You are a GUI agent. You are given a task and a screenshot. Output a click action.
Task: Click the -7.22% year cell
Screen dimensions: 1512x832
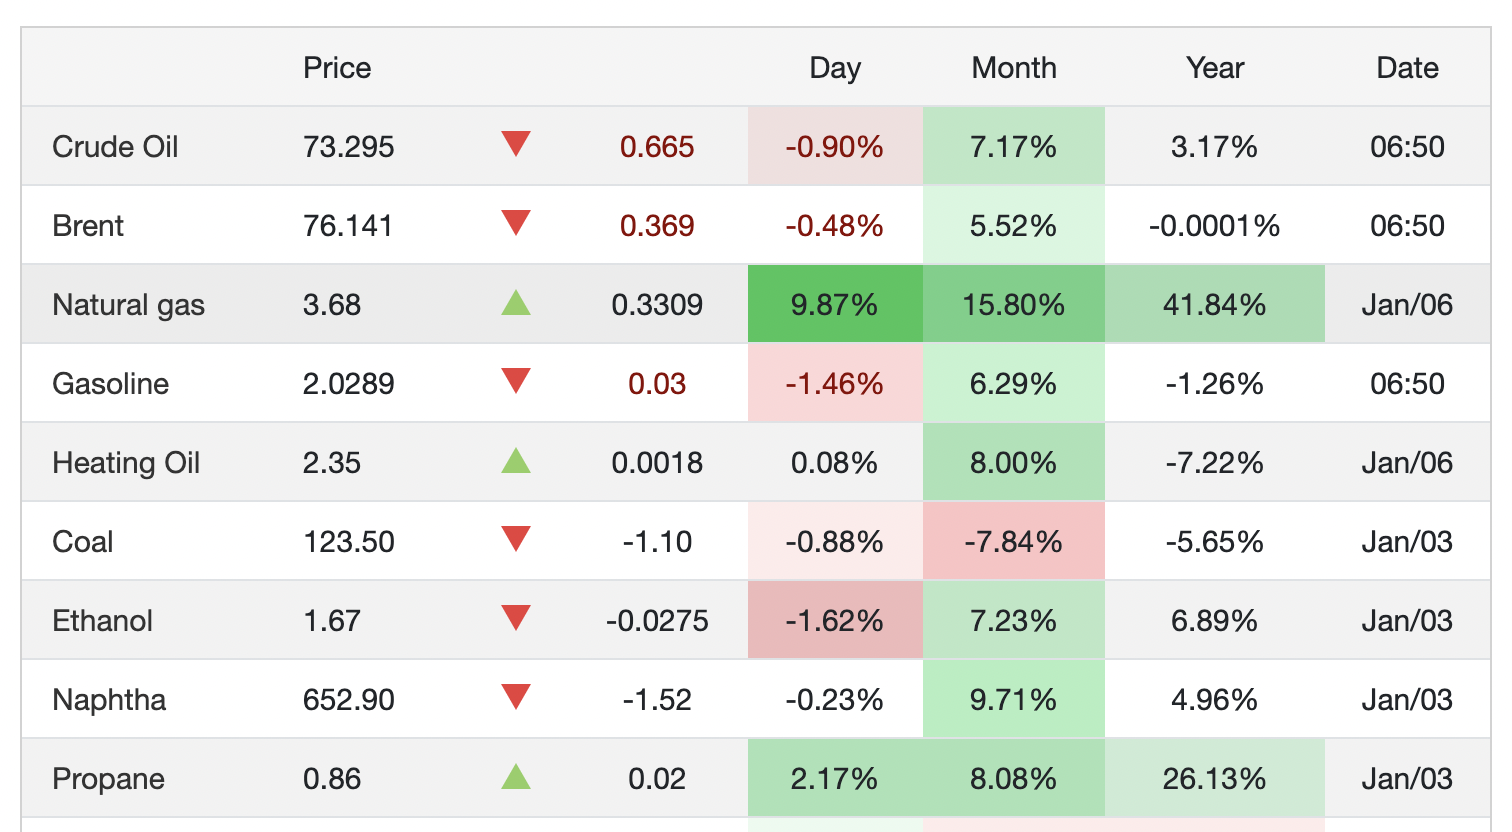1215,463
